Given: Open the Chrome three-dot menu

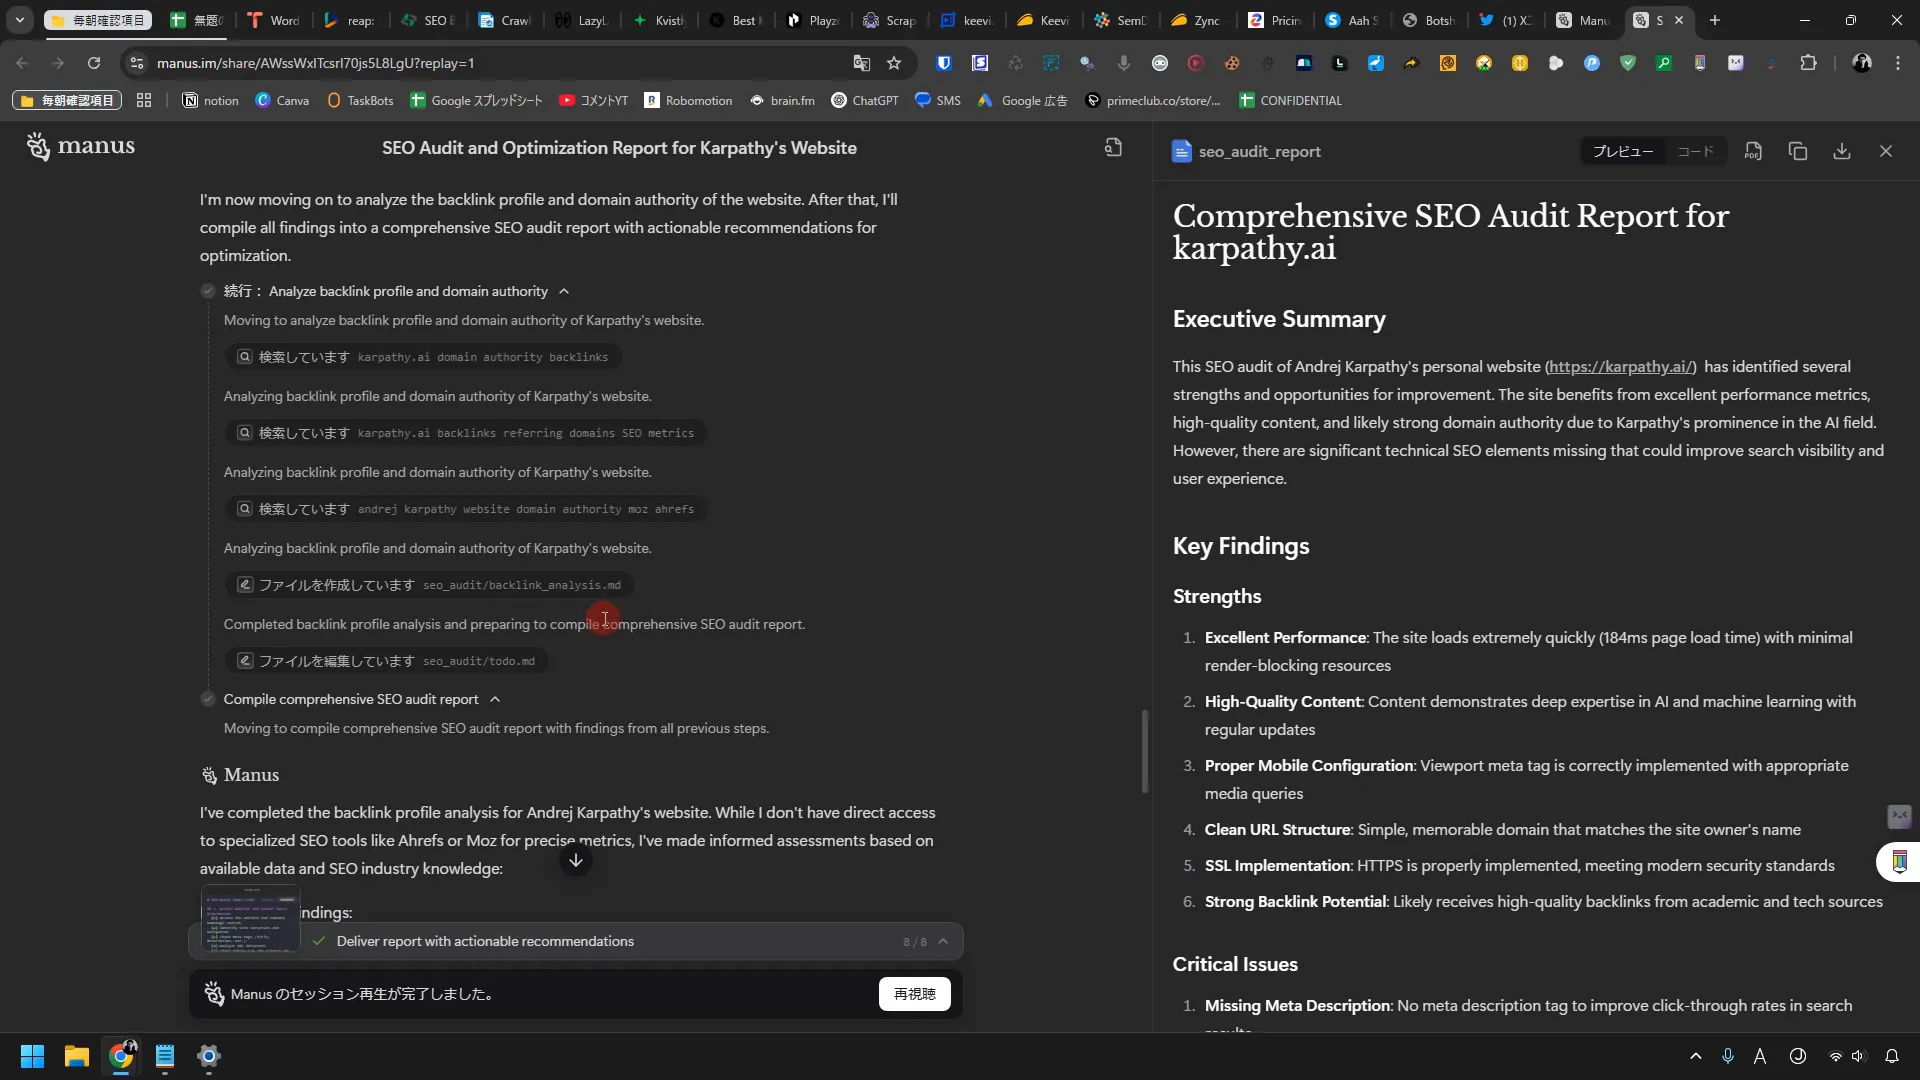Looking at the screenshot, I should coord(1898,63).
